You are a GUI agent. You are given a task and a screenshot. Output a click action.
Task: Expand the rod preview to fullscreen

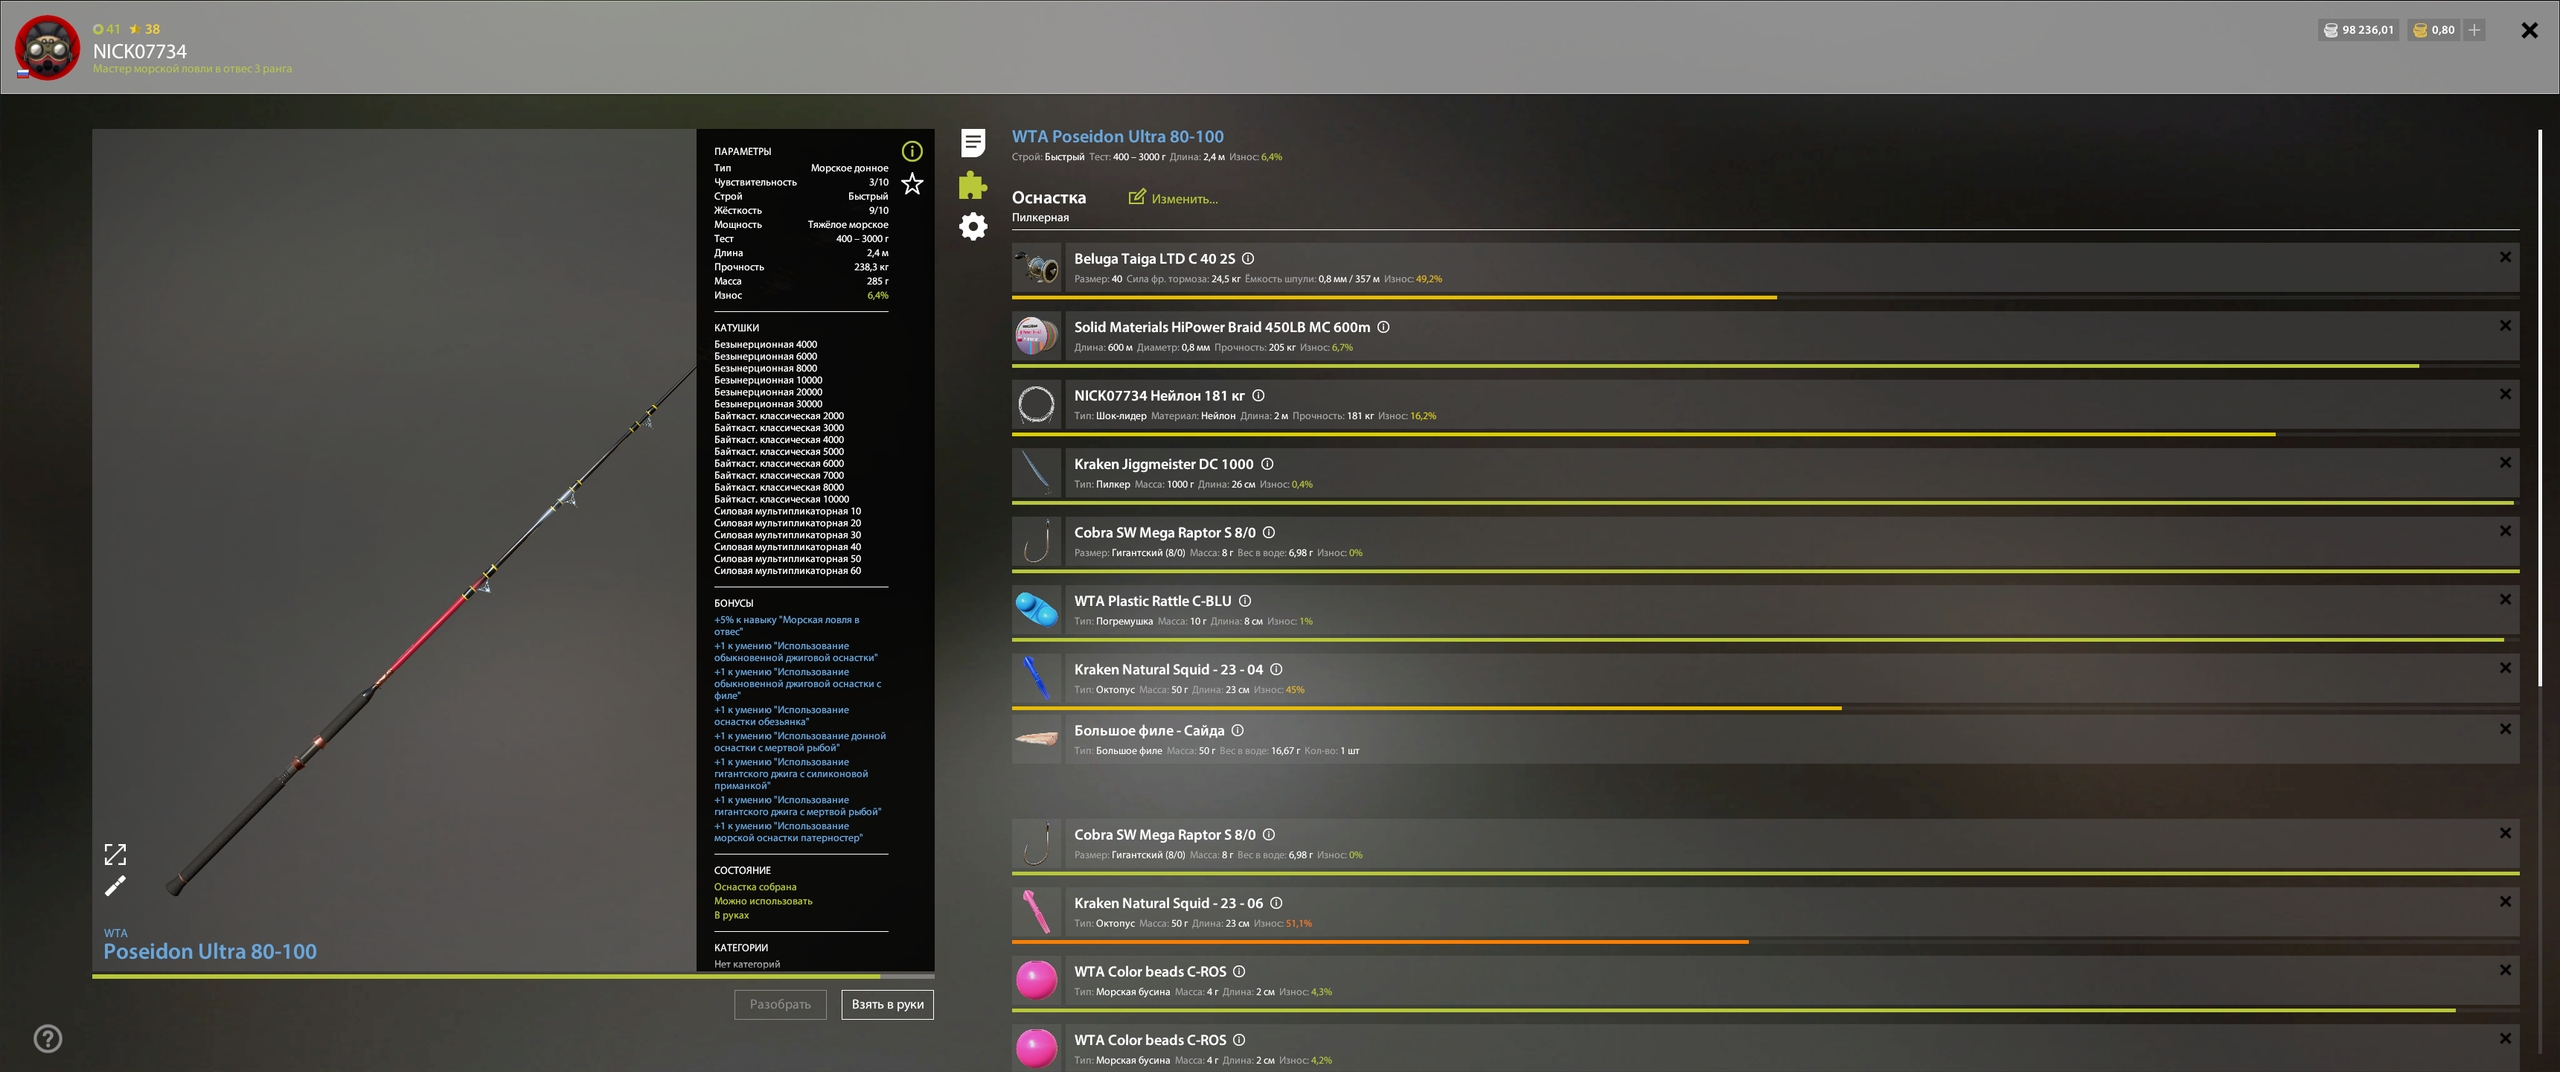point(115,854)
